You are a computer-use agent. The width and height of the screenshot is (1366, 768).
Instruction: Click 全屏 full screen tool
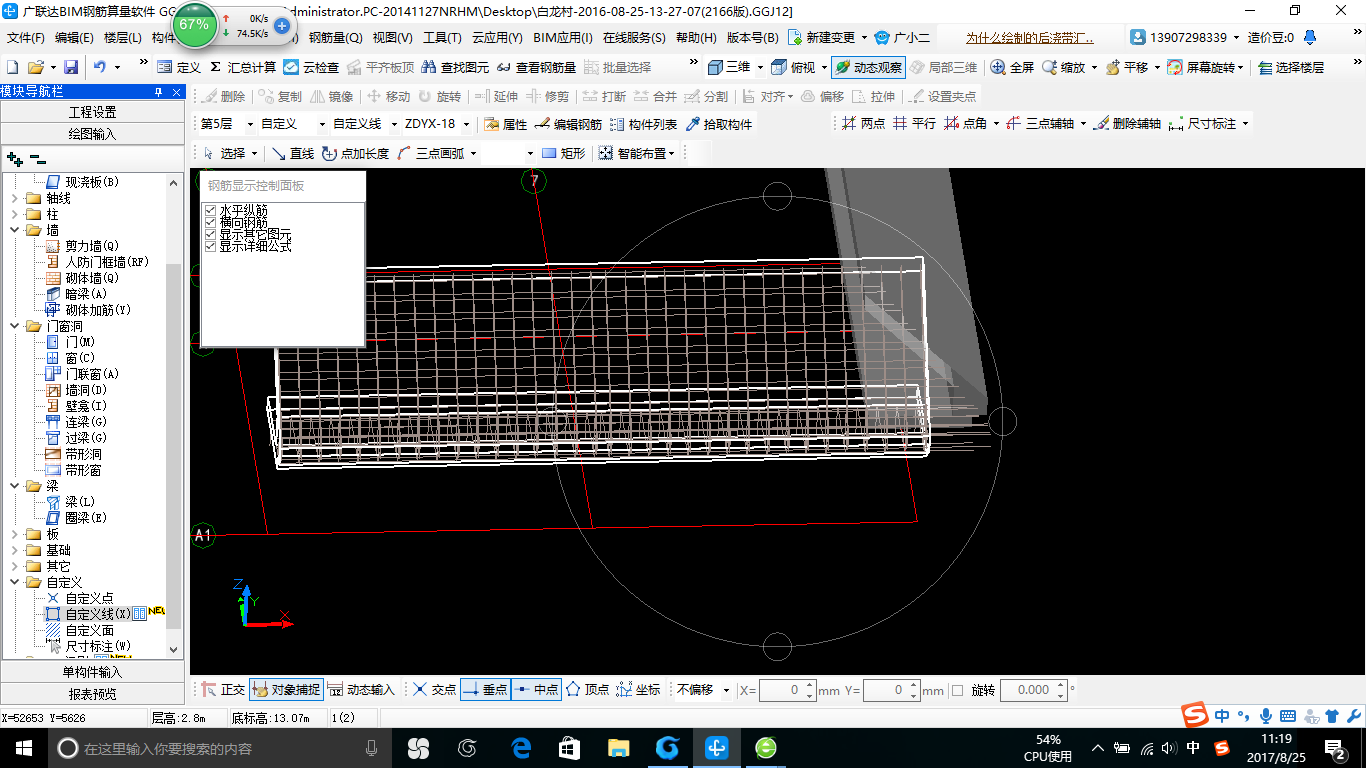pos(1012,67)
